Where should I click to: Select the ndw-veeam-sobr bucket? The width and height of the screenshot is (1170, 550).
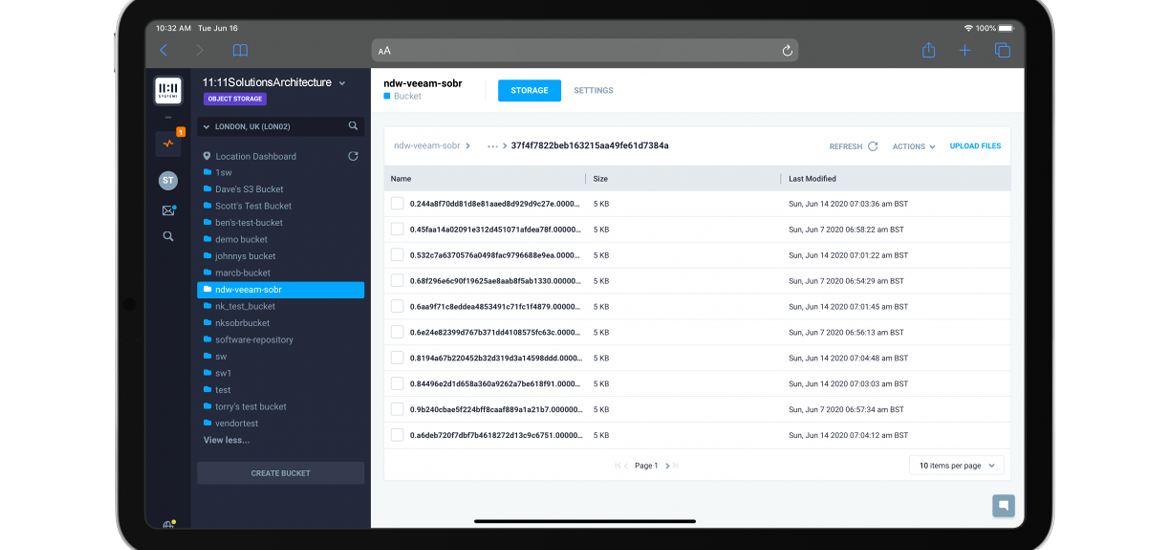[281, 290]
